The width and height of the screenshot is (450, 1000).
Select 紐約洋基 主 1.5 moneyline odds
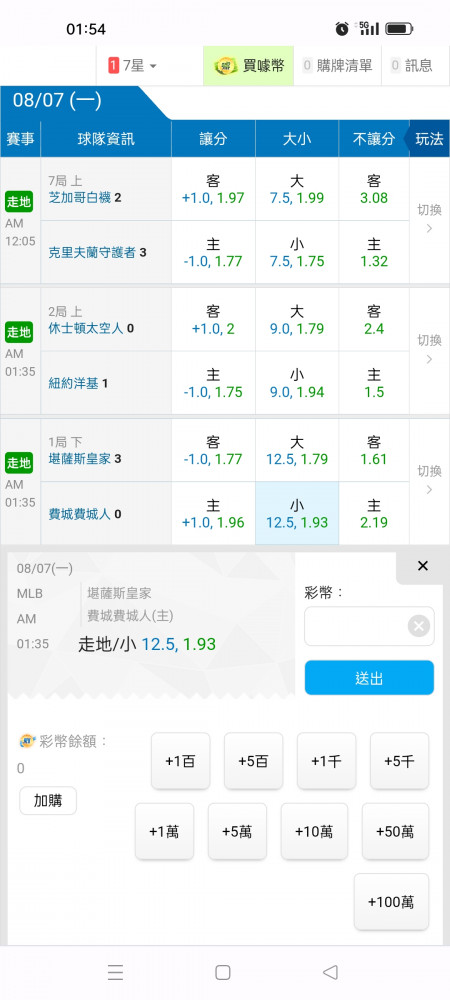coord(374,383)
